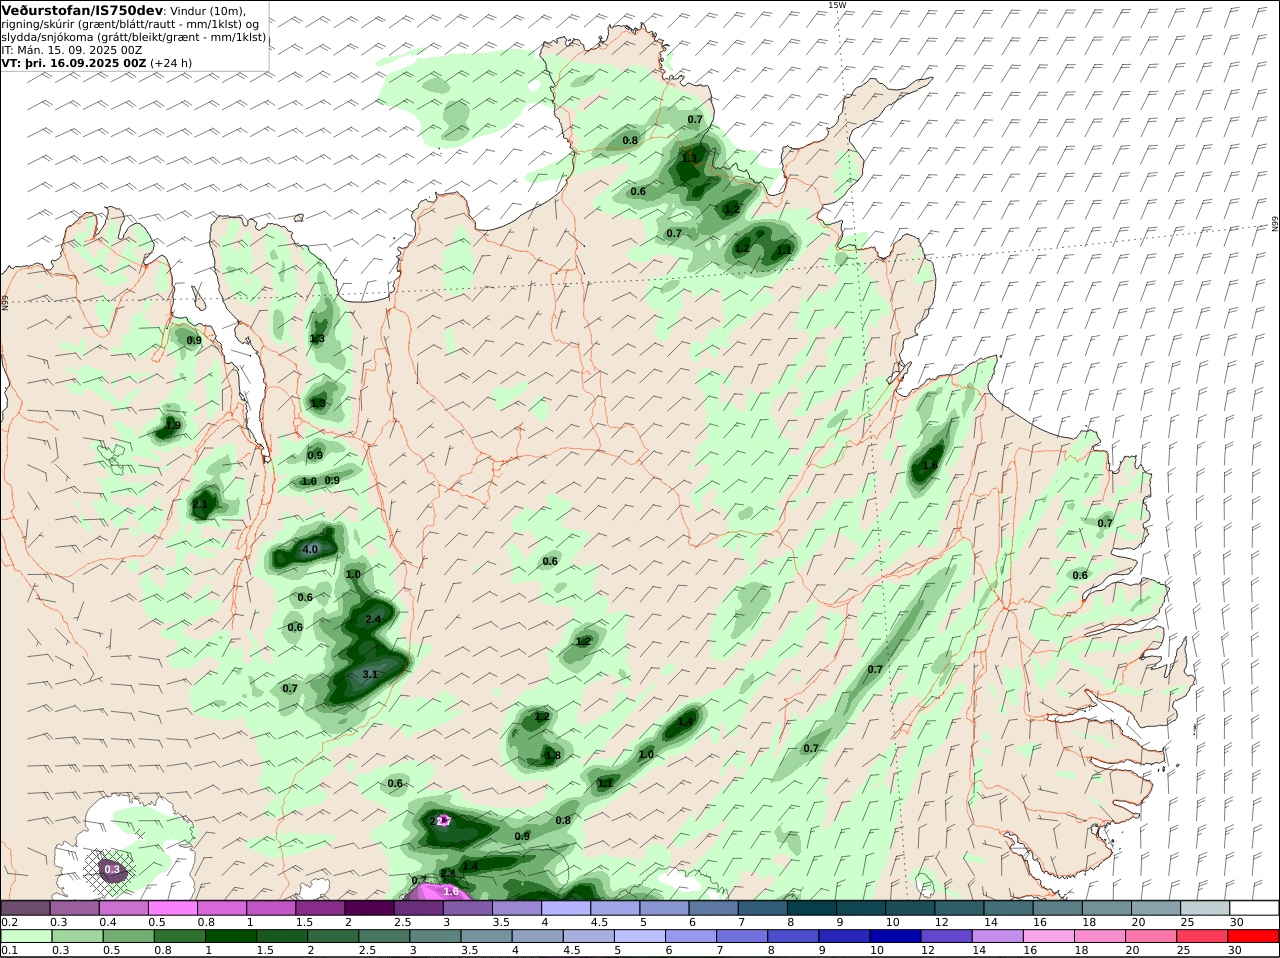Click the 4 pale lavender swatch, top legend row

[x=566, y=908]
